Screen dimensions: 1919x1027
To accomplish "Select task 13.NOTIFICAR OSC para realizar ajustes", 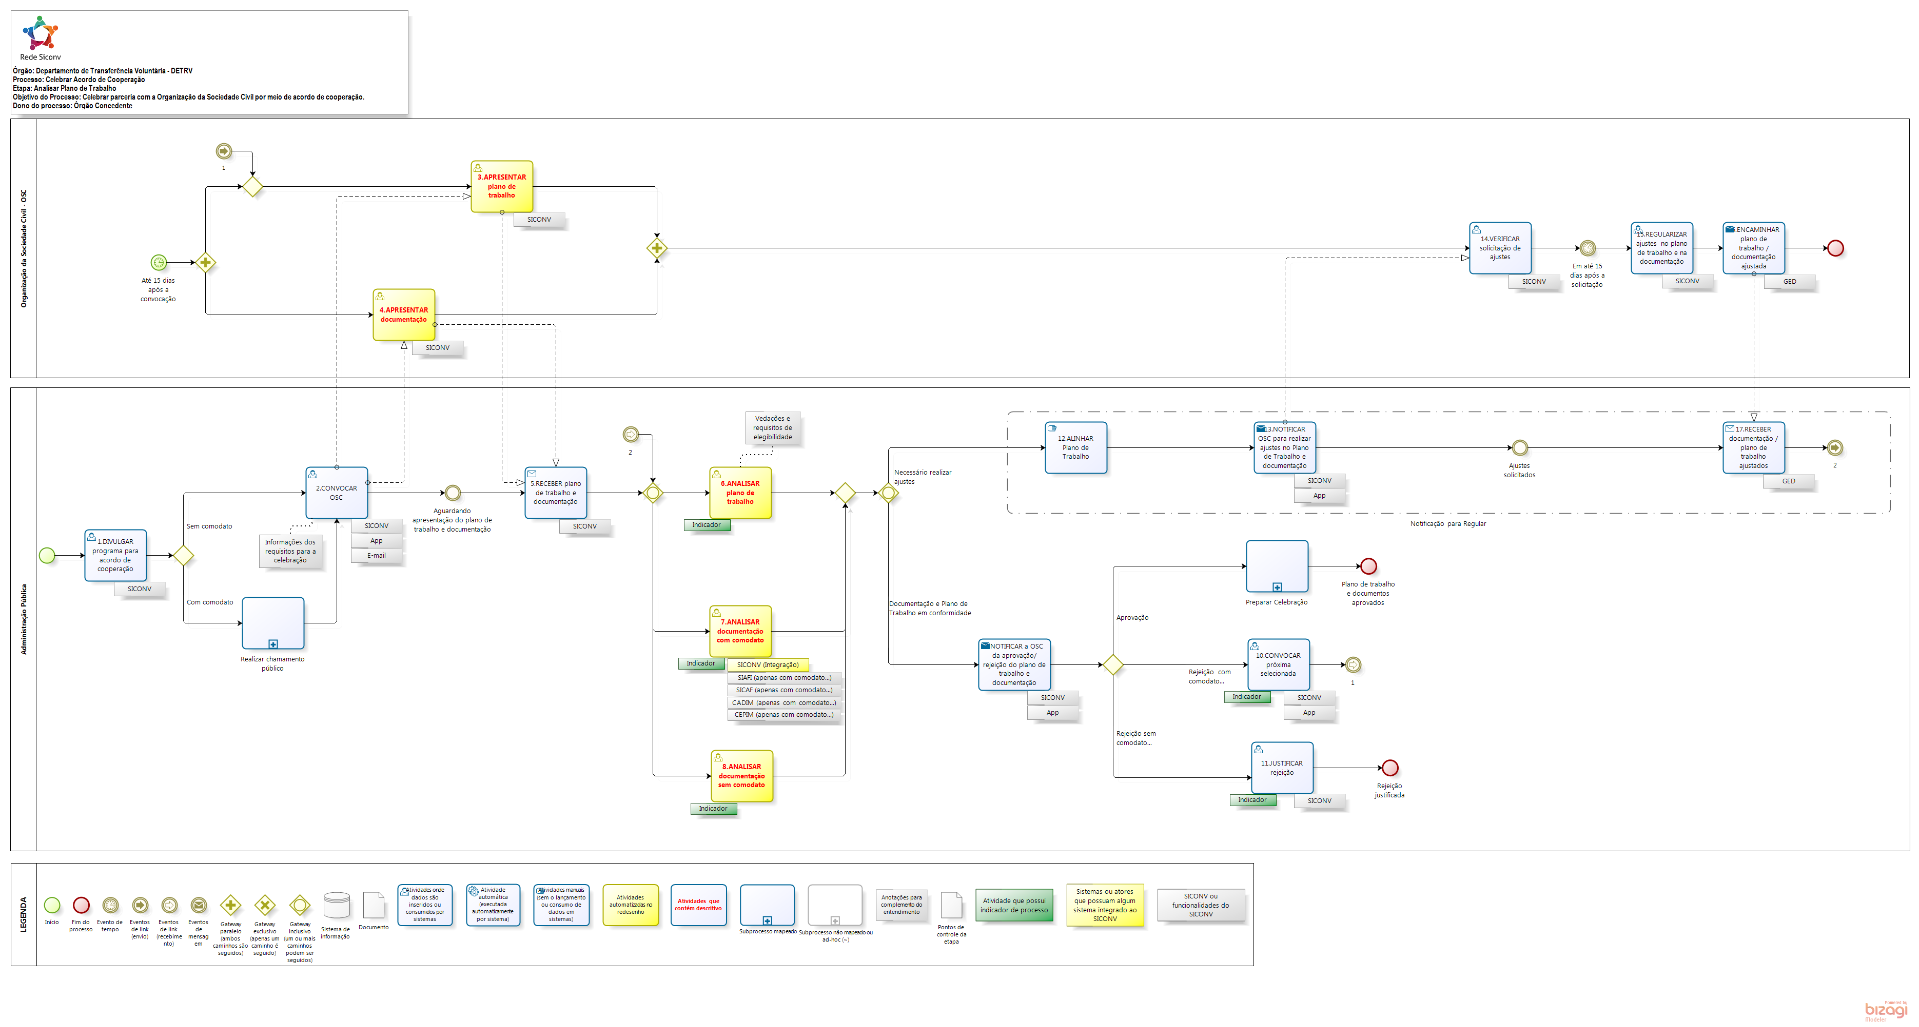I will click(x=1285, y=447).
